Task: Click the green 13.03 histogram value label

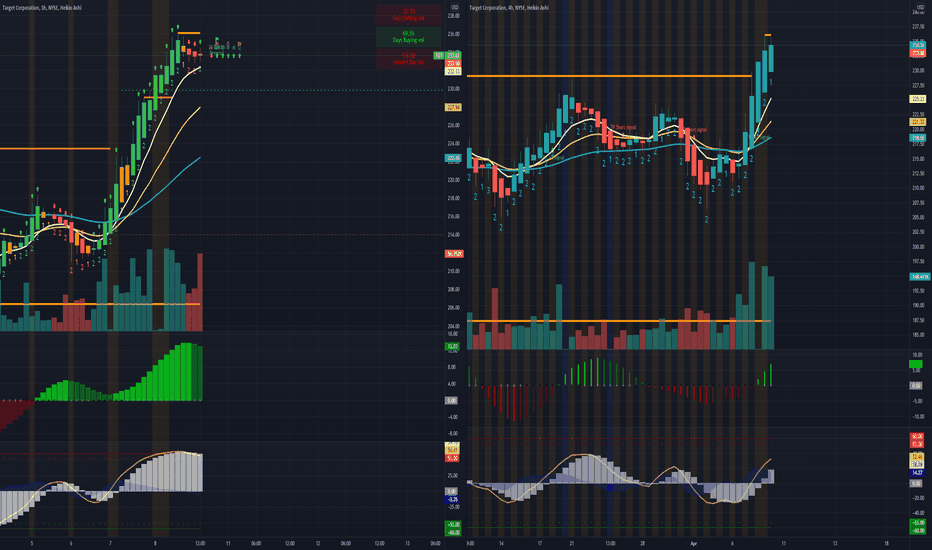Action: 453,347
